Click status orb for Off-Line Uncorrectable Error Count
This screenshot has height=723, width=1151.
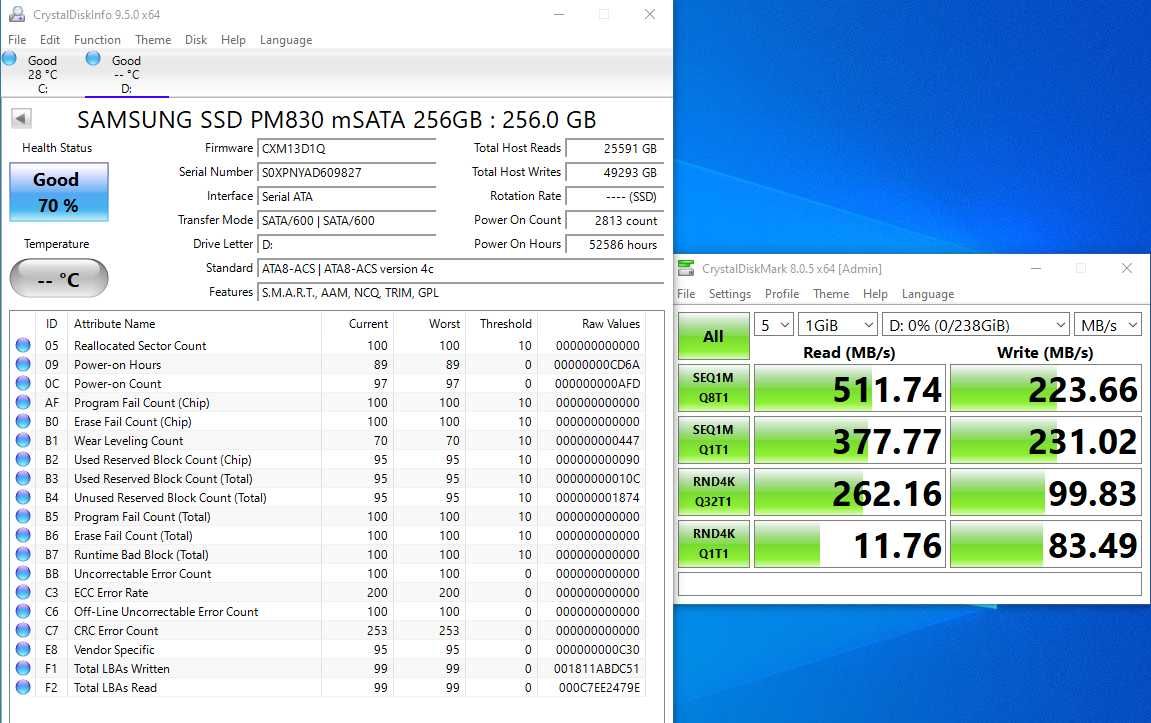coord(23,611)
